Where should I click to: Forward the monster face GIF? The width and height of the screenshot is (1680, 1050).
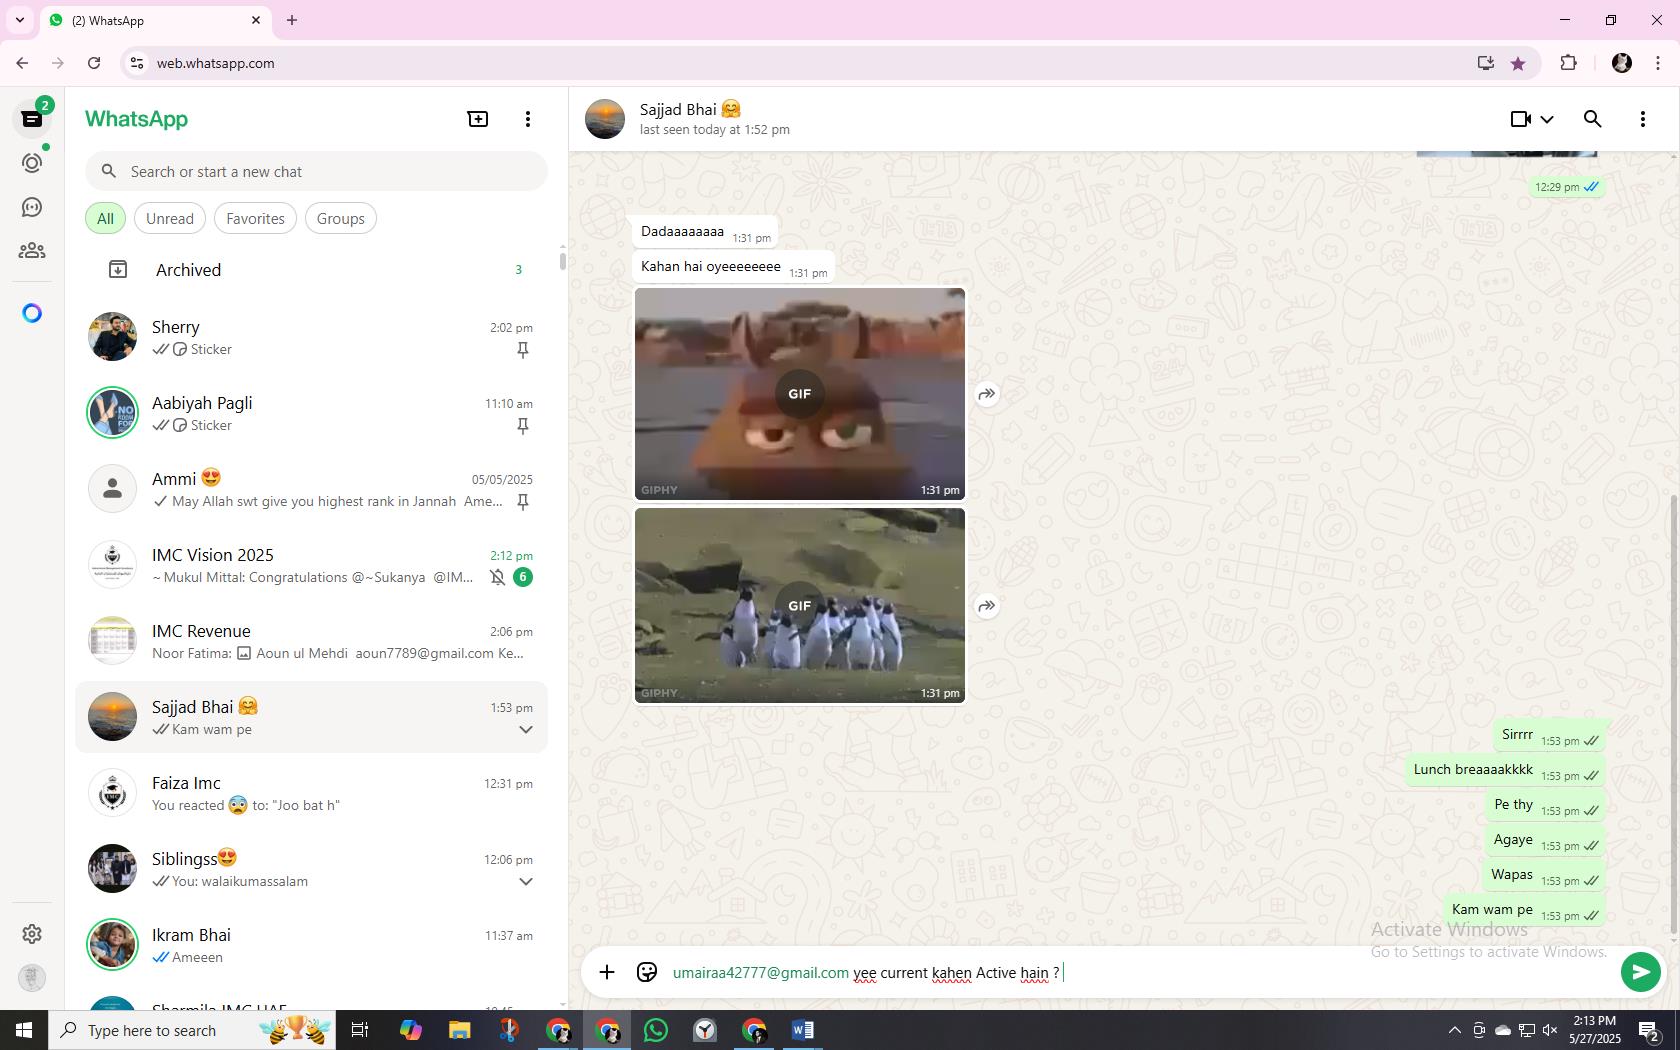pos(987,394)
